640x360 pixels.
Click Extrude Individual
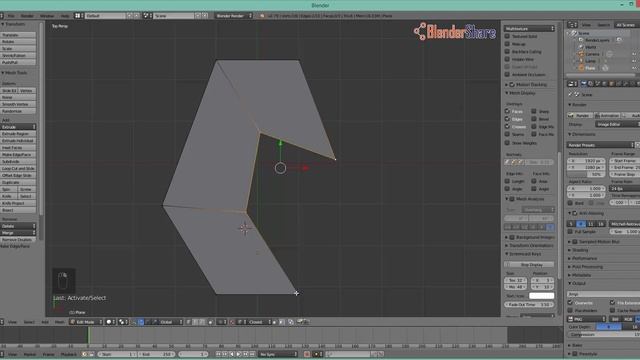pos(18,141)
